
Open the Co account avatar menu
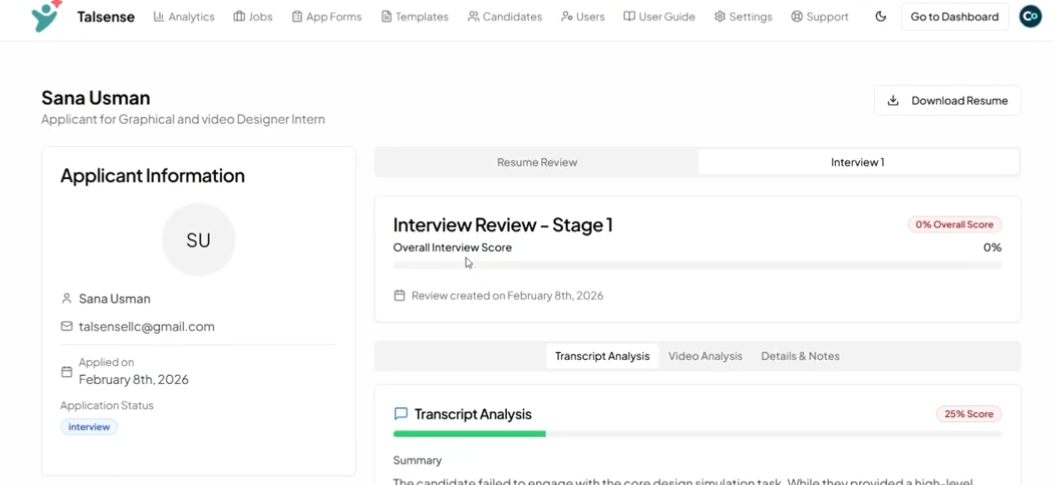click(x=1030, y=17)
